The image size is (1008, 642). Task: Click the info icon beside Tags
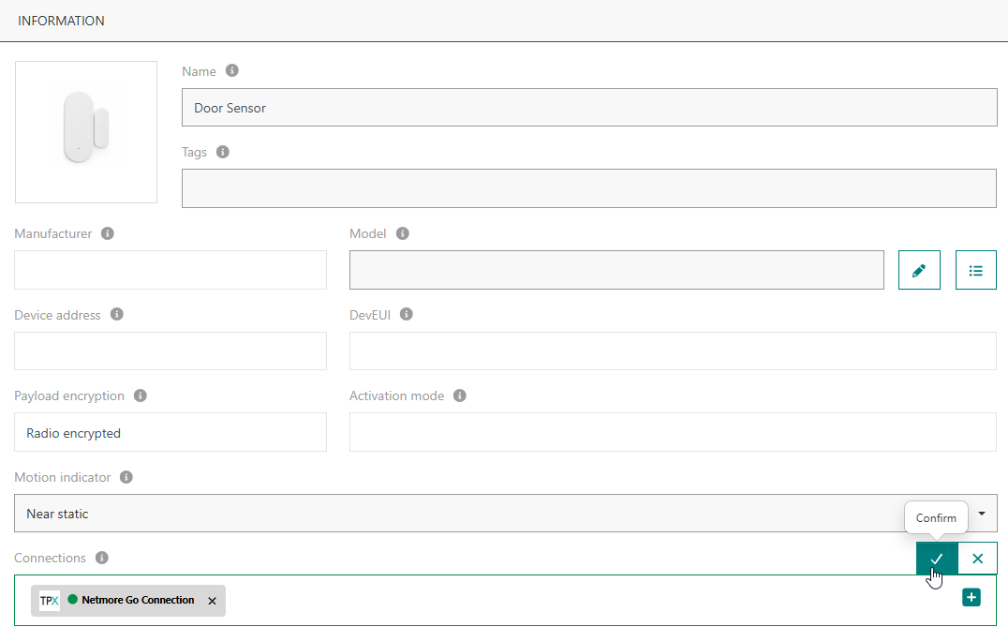(222, 152)
